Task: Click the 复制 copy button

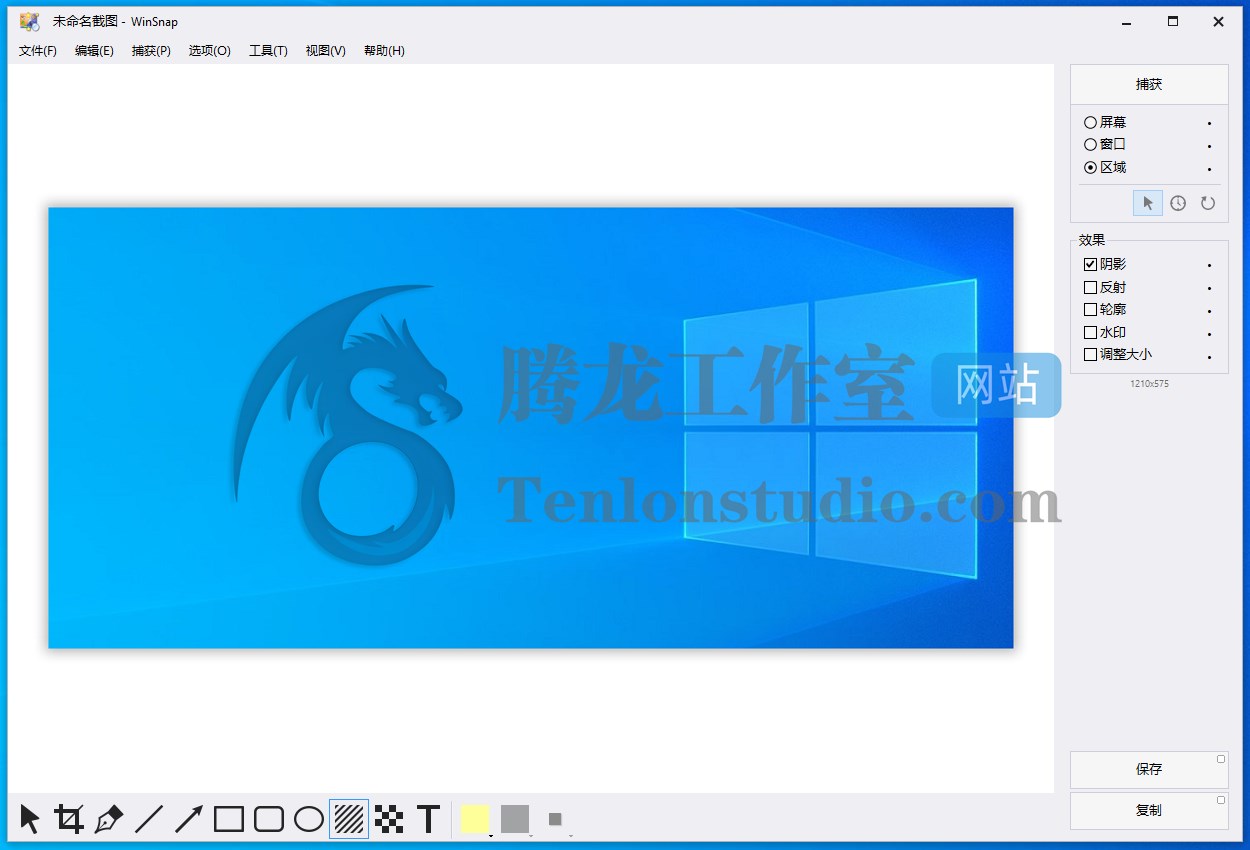Action: click(1149, 811)
